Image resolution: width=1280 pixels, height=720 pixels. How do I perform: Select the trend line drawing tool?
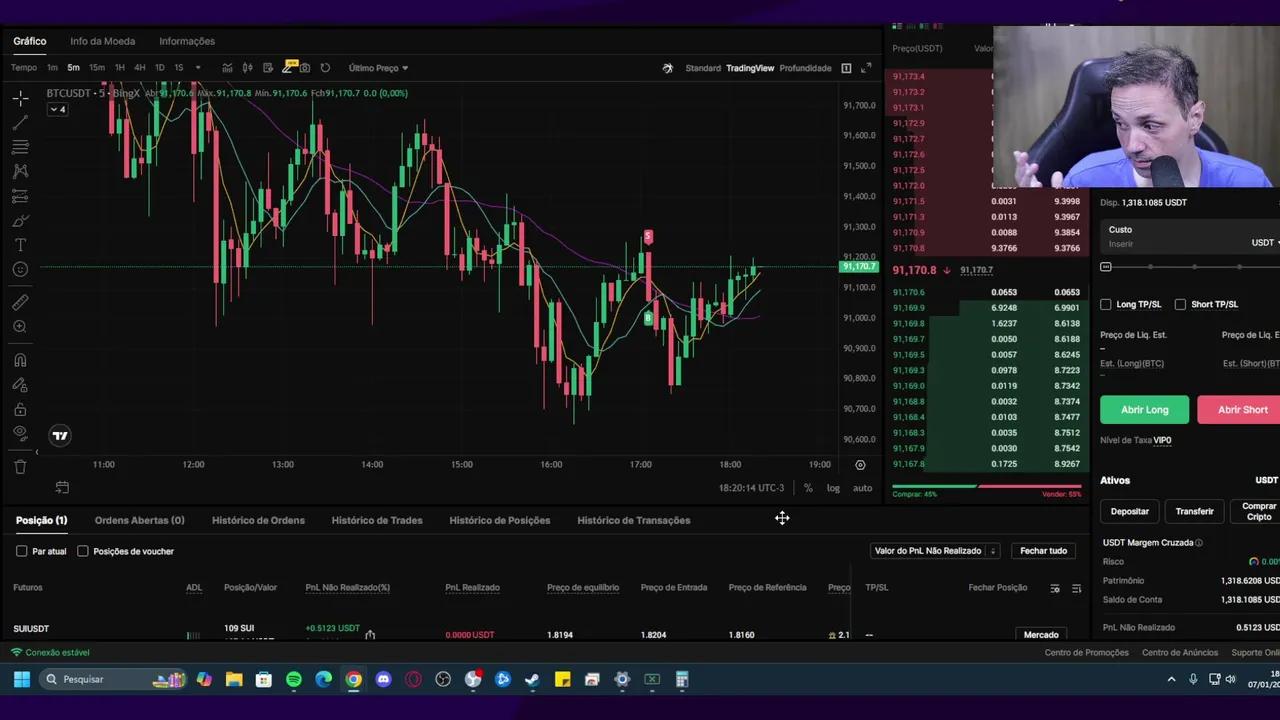coord(20,123)
